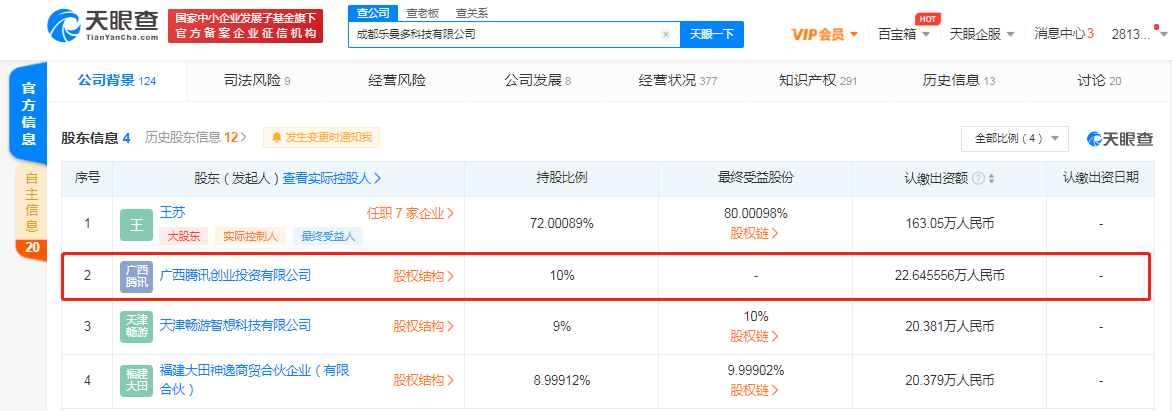Click the 20.381万人民币 capital amount

[949, 326]
